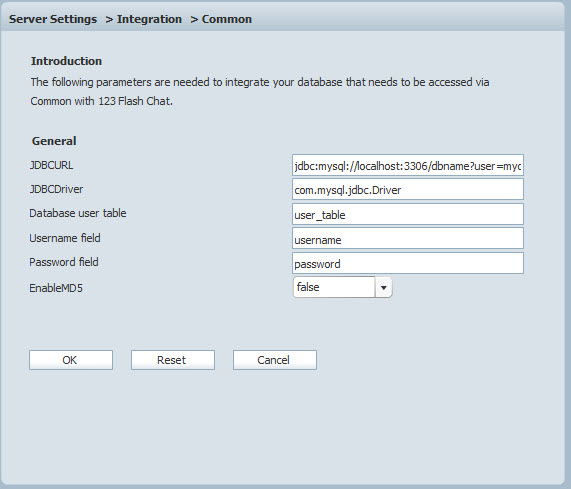The image size is (571, 489).
Task: Click the General section heading
Action: pyautogui.click(x=54, y=141)
